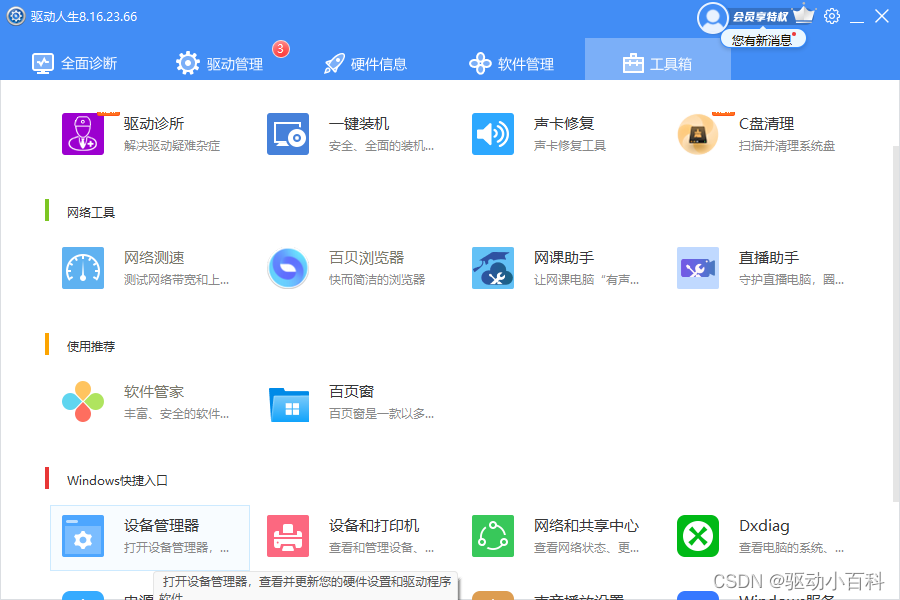
Task: Open the C盘清理 disk icon
Action: pyautogui.click(x=697, y=134)
